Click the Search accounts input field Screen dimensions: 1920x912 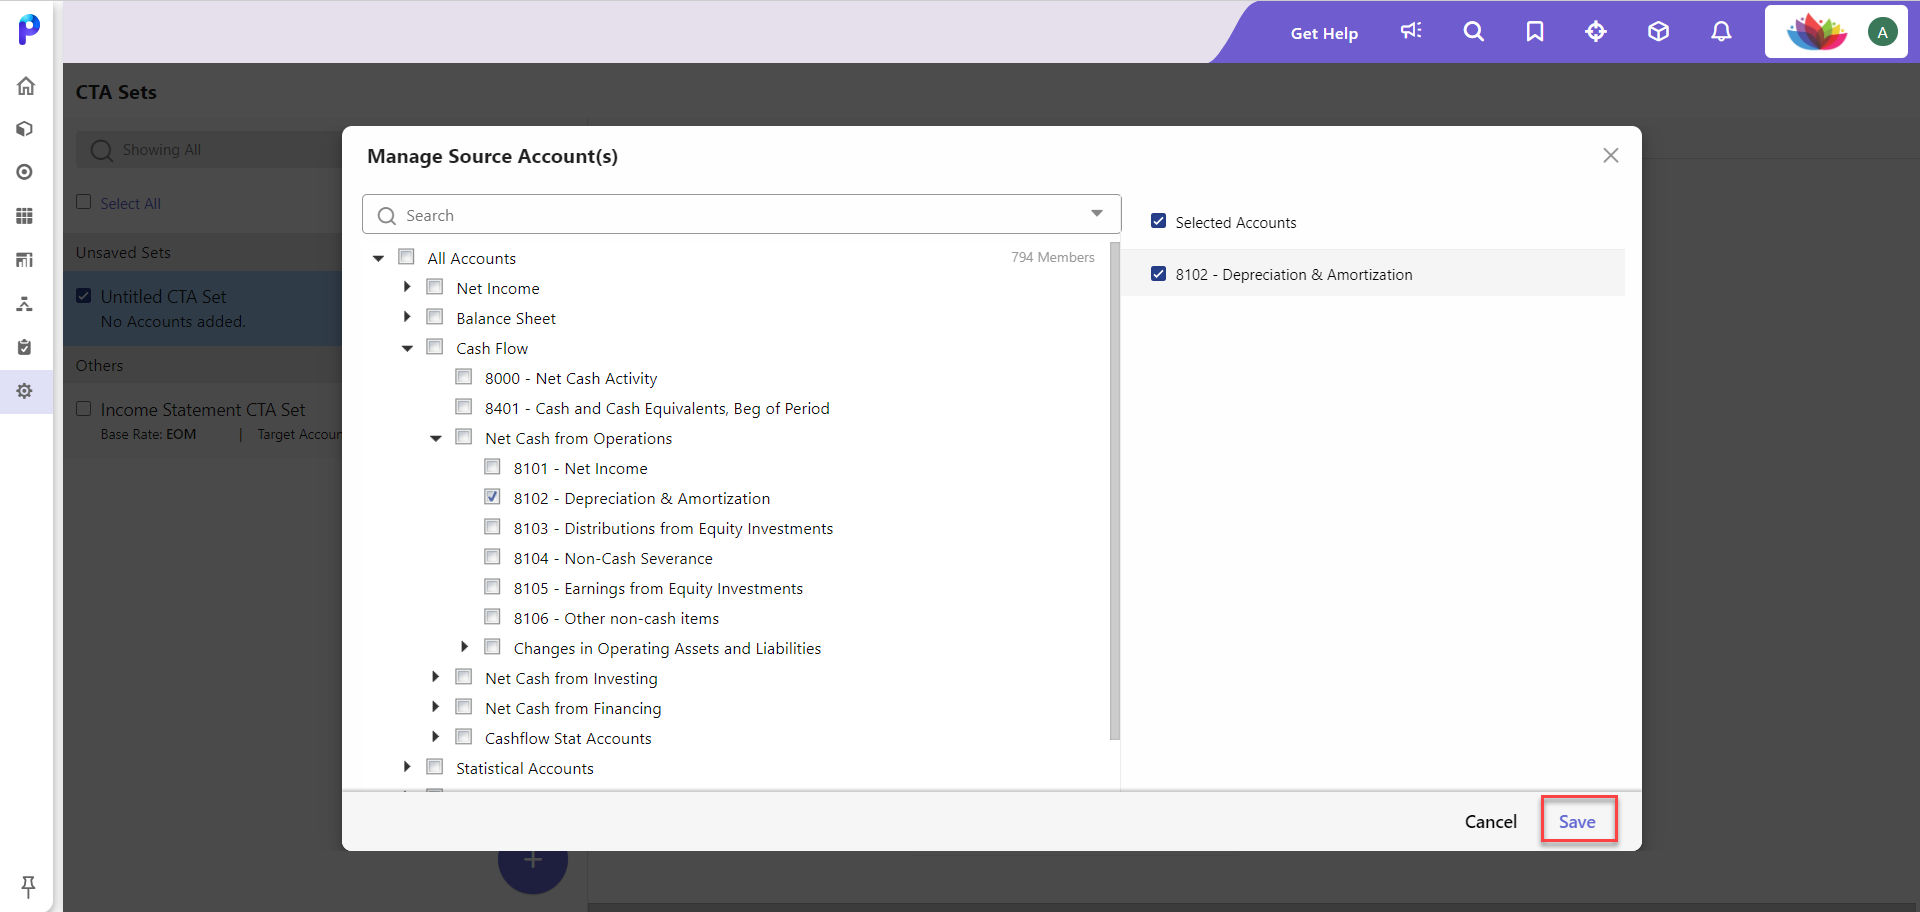coord(742,215)
